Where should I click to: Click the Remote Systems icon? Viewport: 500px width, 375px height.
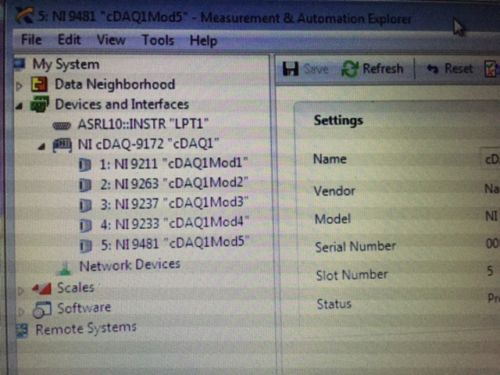coord(22,331)
